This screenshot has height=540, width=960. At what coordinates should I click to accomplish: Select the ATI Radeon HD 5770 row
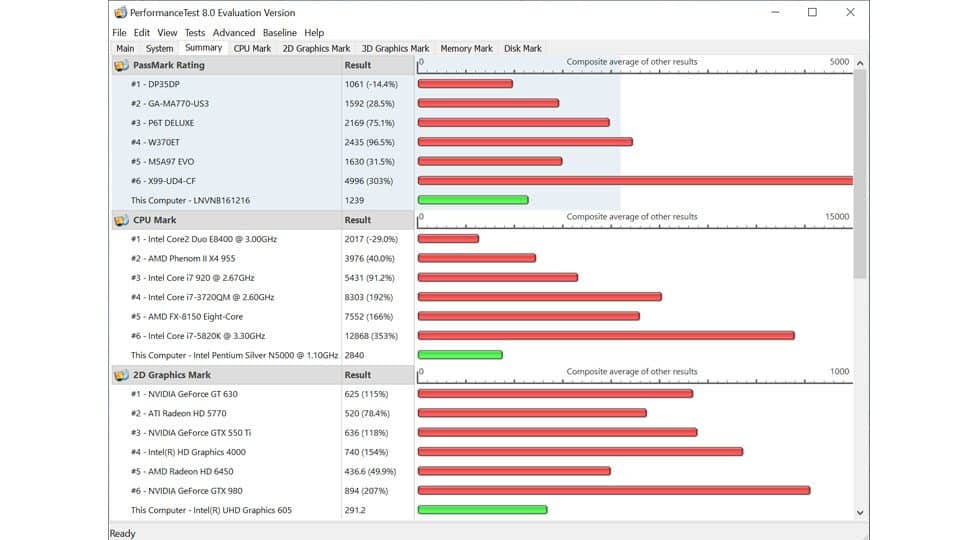(482, 413)
